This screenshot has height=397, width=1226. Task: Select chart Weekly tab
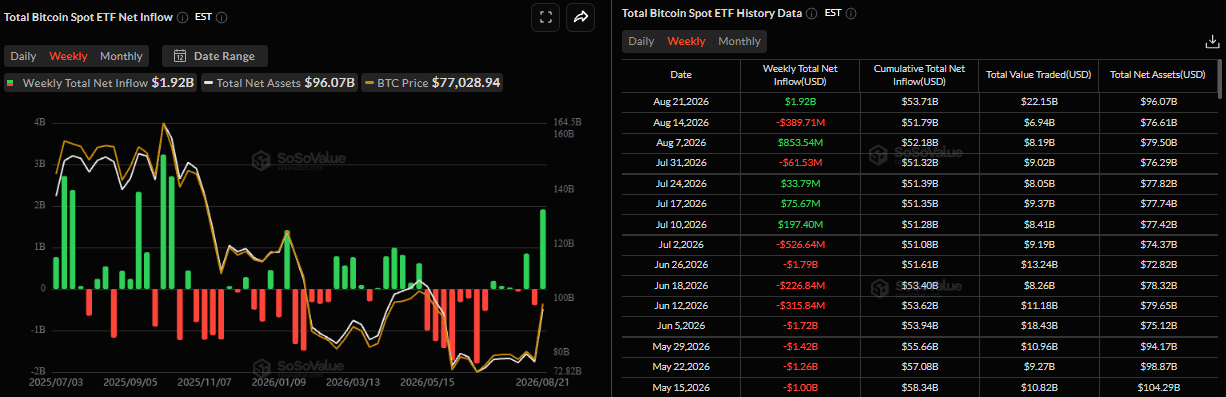click(68, 56)
